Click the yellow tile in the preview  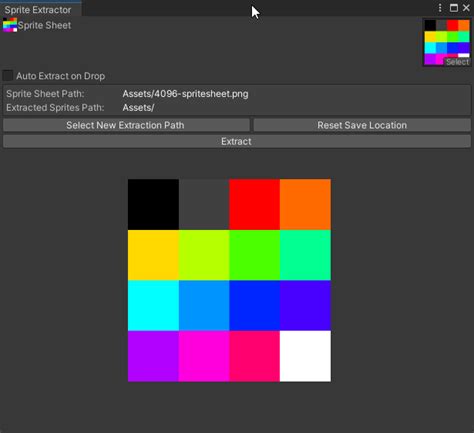click(153, 255)
